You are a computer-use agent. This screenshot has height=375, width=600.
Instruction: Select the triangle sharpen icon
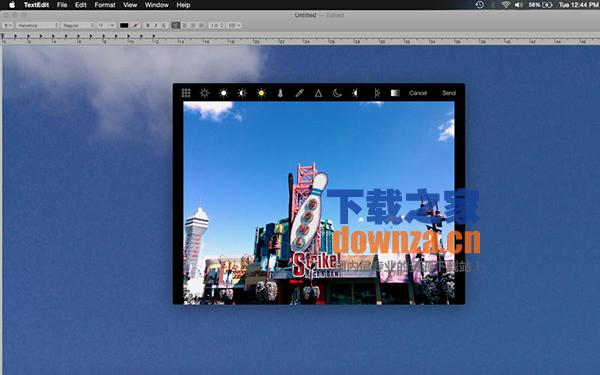point(318,93)
